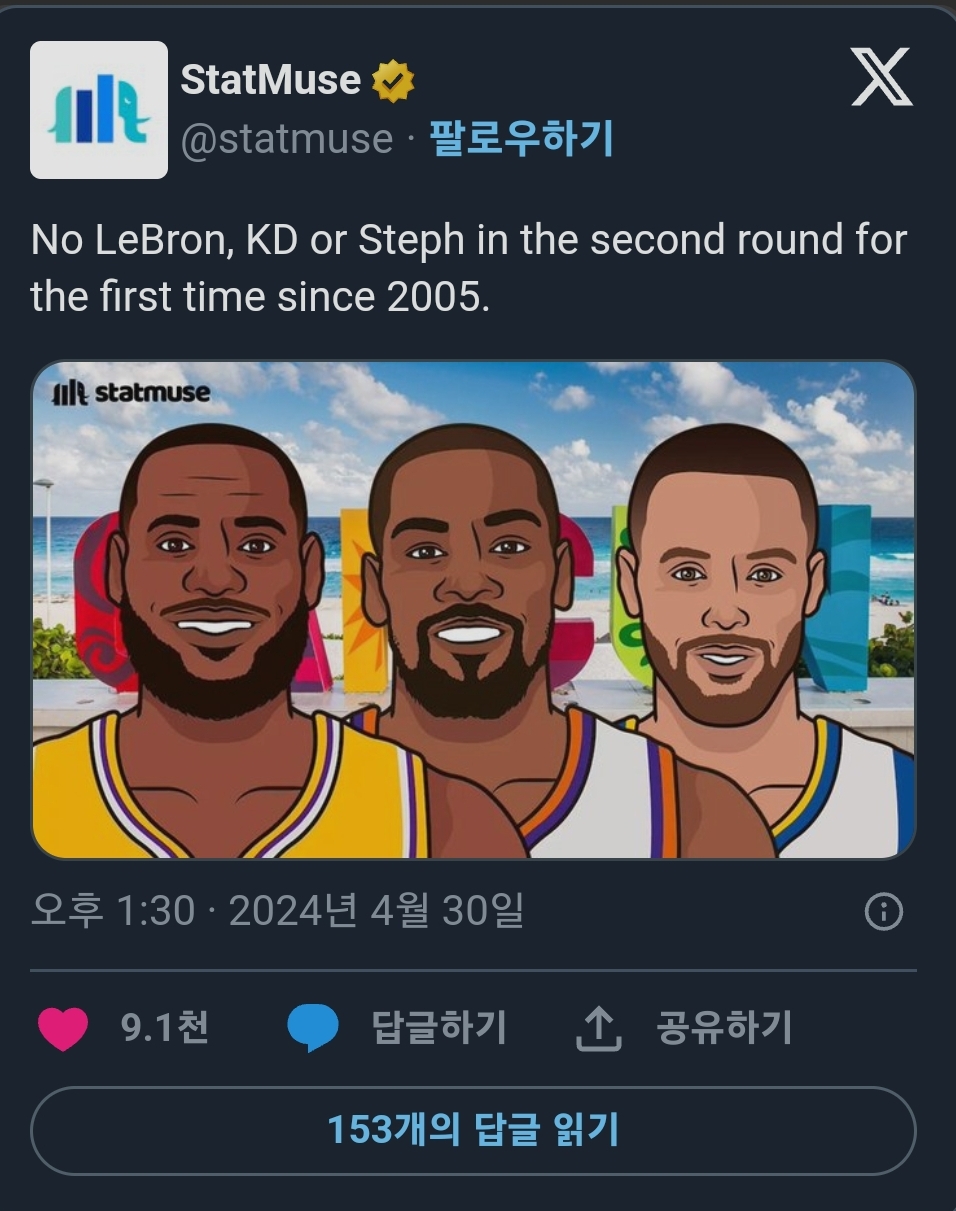The width and height of the screenshot is (956, 1211).
Task: Click the 답글하기 reply label
Action: tap(439, 1028)
